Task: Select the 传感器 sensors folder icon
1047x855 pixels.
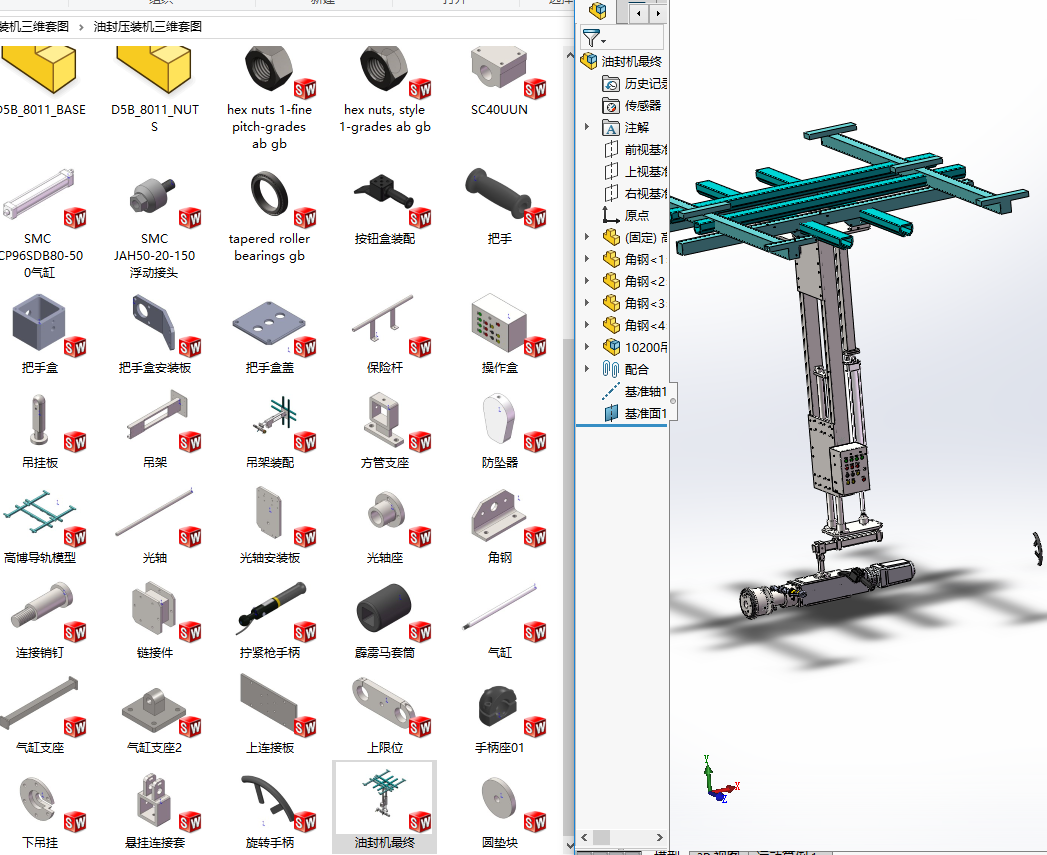Action: [x=611, y=105]
